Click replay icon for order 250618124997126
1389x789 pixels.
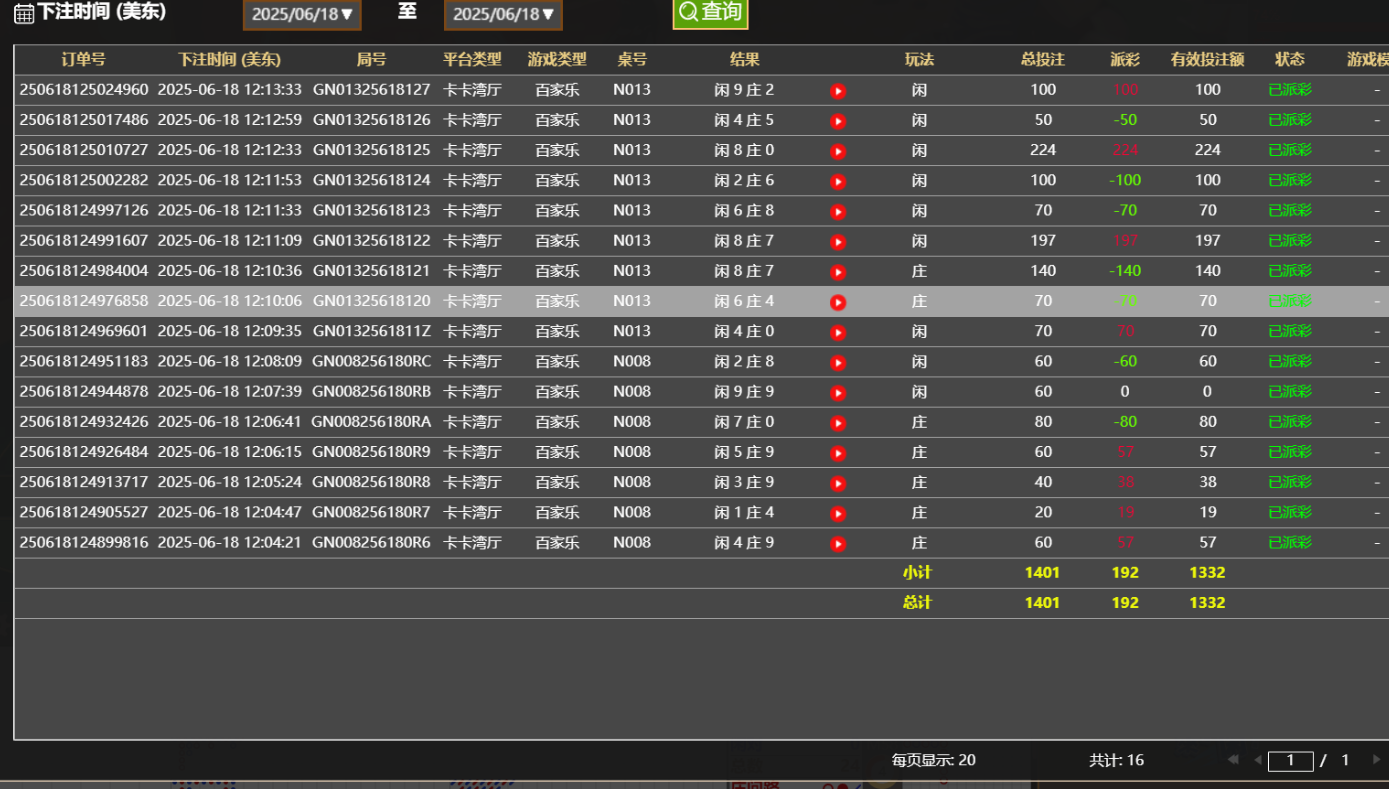pyautogui.click(x=838, y=212)
